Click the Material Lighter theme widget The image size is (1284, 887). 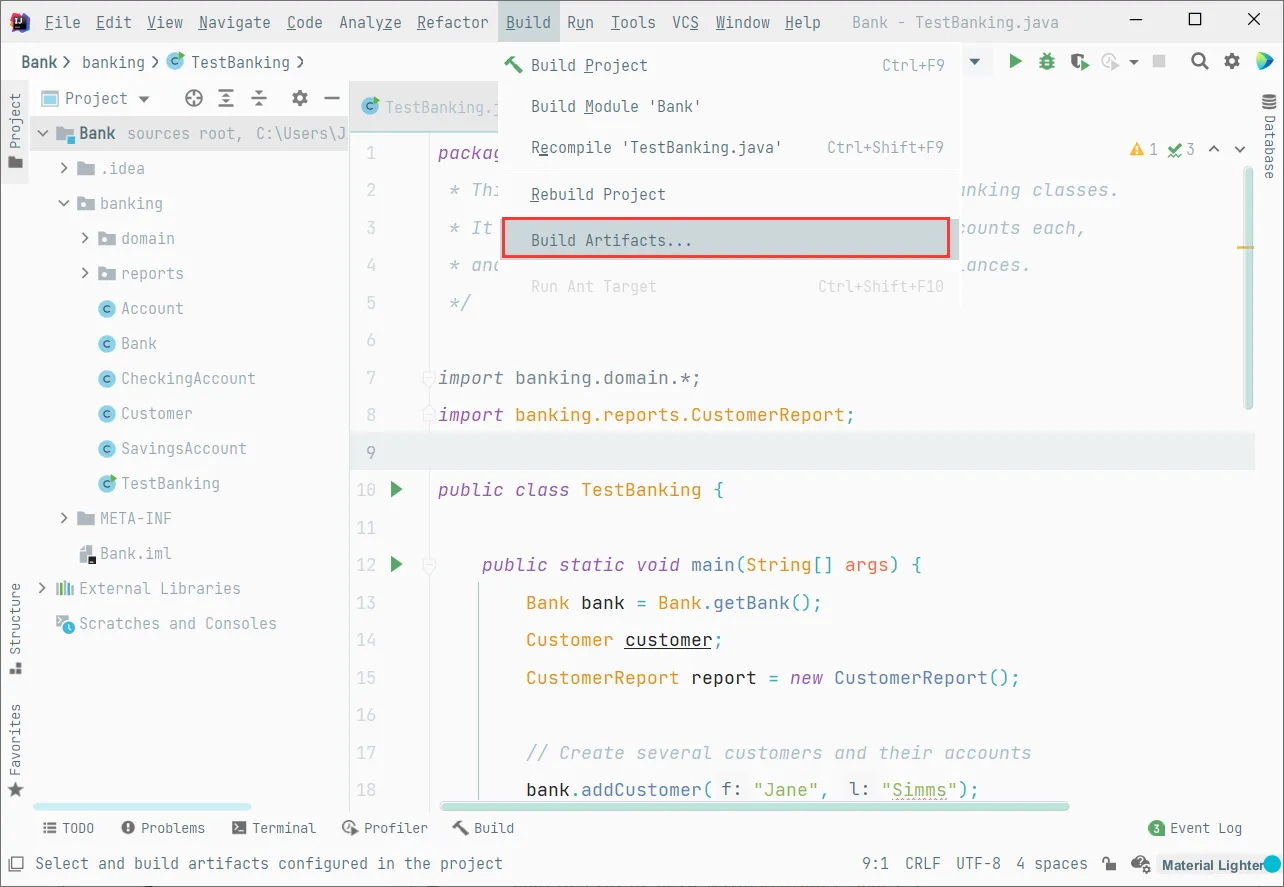[1220, 864]
